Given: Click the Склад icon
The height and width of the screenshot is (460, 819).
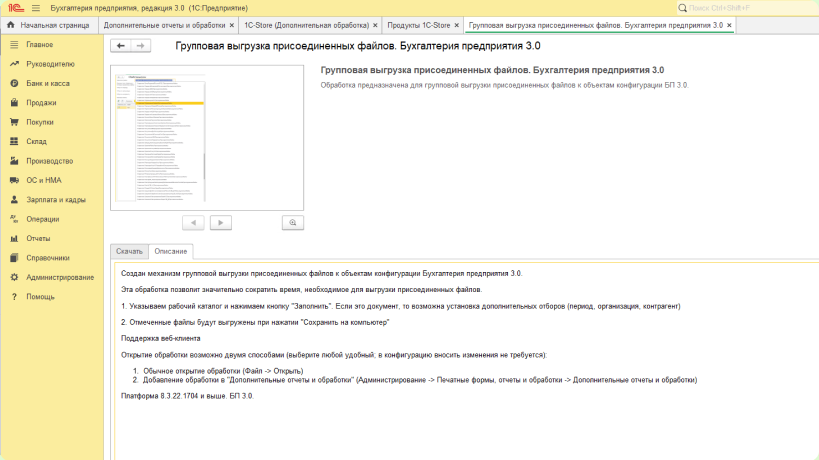Looking at the screenshot, I should click(14, 141).
